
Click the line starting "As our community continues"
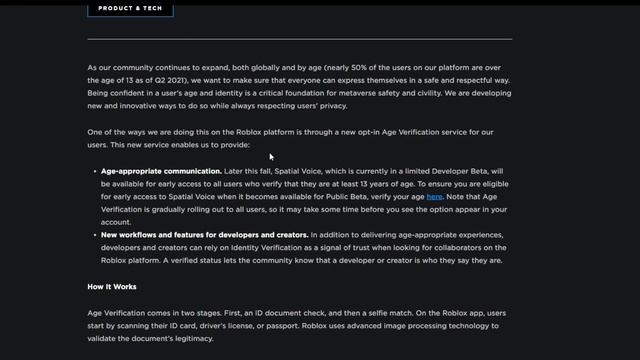tap(294, 68)
